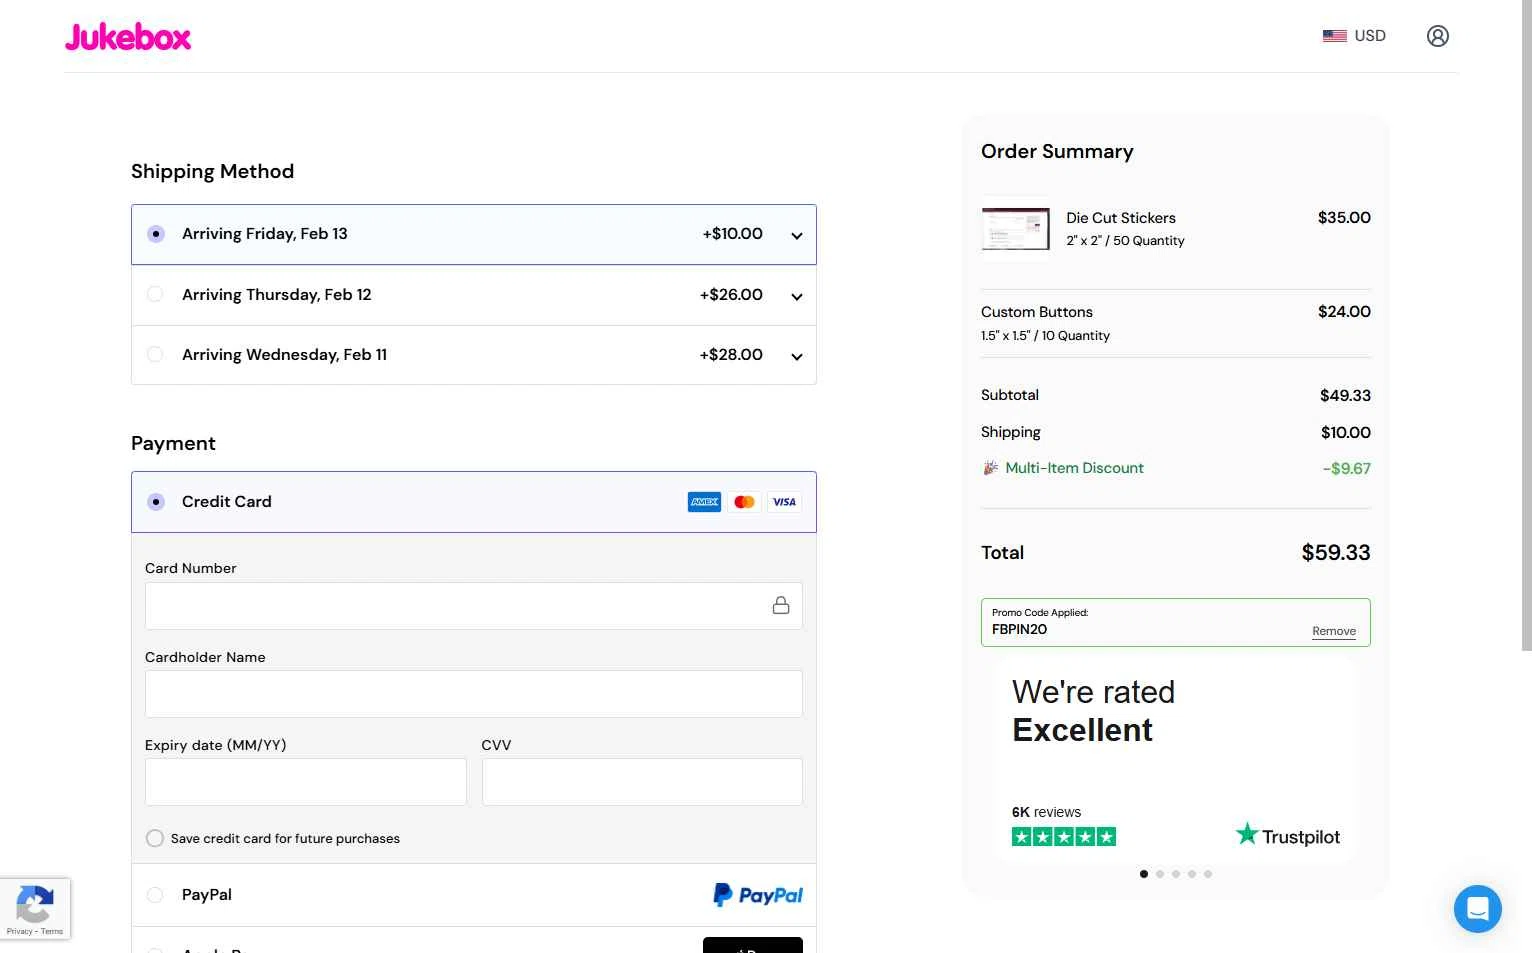Image resolution: width=1532 pixels, height=953 pixels.
Task: Click the five-star Trustpilot rating
Action: click(x=1064, y=837)
